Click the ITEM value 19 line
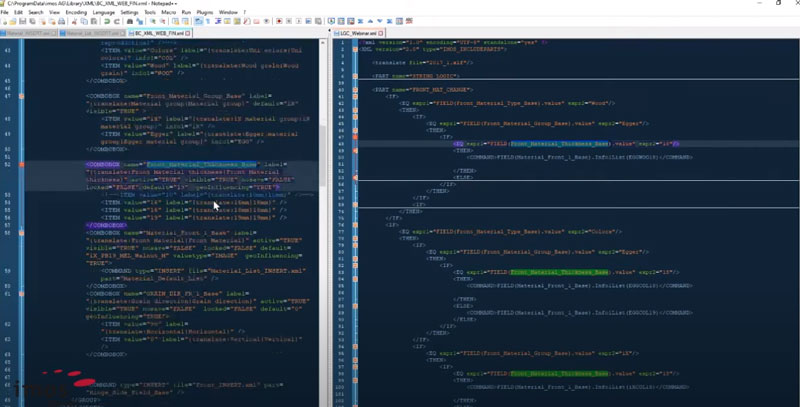 click(194, 218)
